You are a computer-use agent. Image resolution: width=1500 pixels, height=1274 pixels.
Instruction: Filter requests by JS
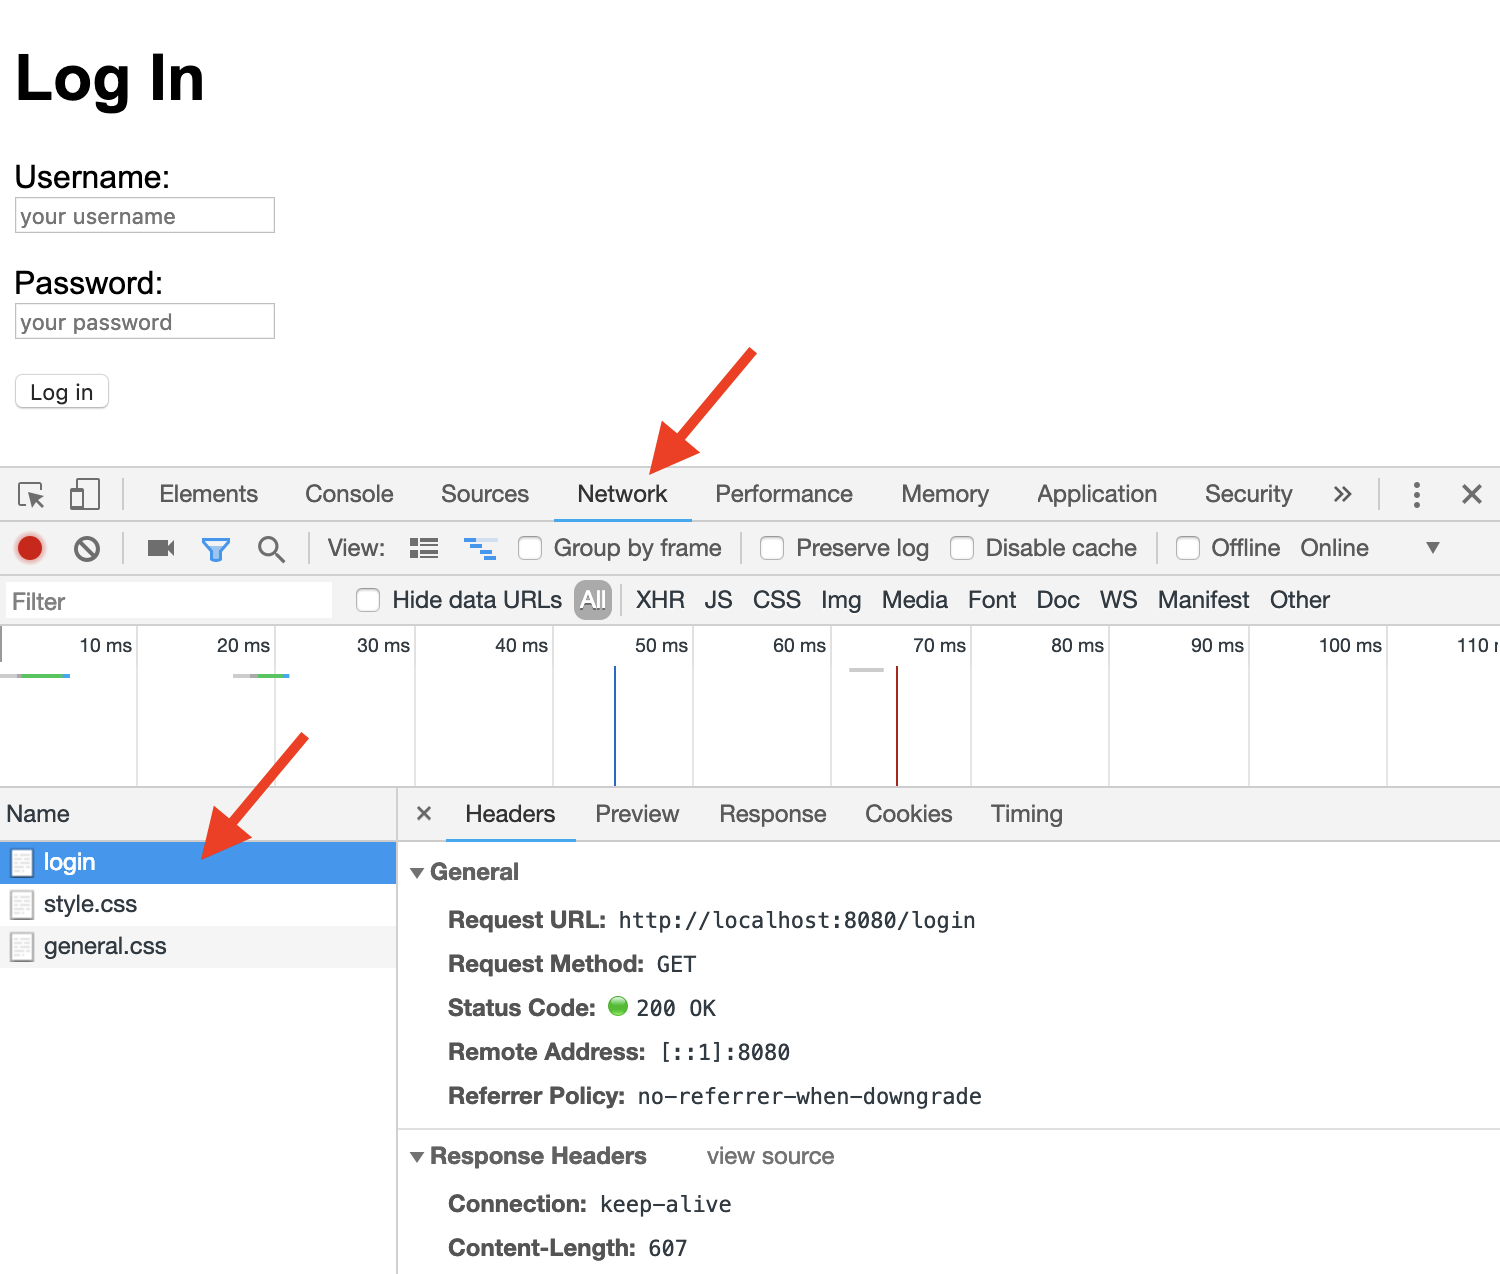click(x=718, y=600)
